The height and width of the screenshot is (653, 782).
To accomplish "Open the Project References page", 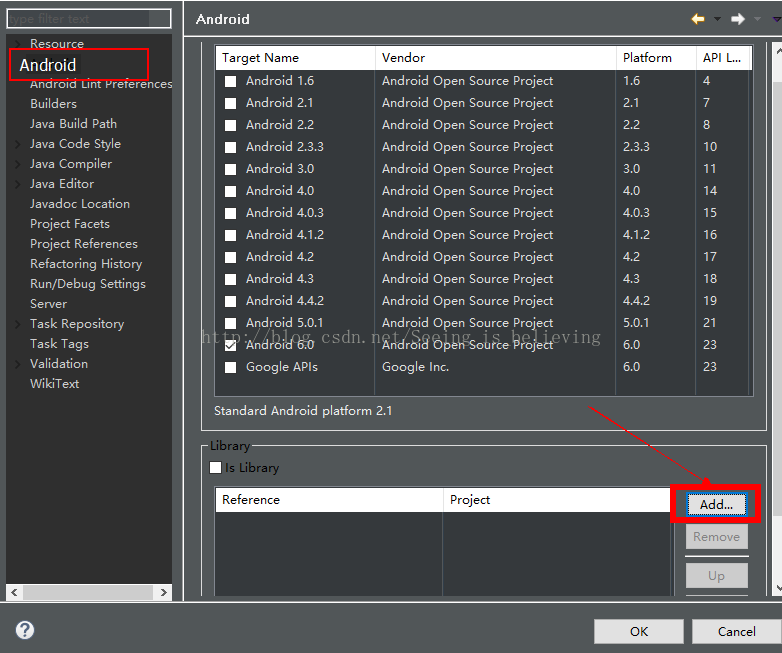I will 84,244.
